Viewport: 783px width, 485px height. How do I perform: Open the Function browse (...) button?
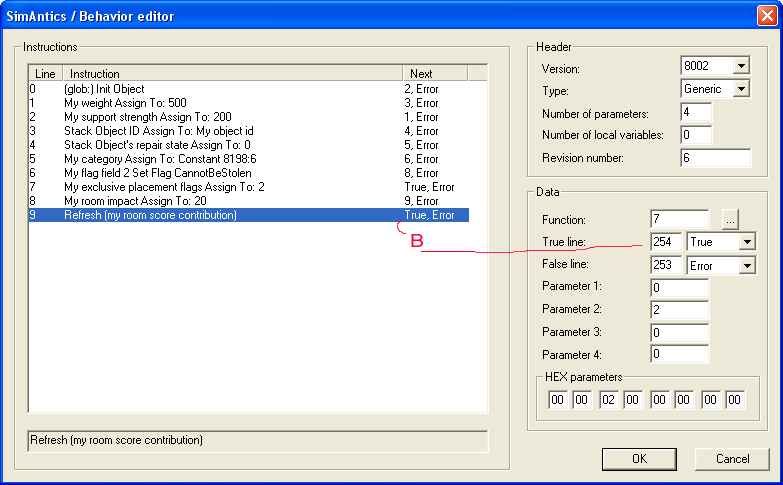730,220
